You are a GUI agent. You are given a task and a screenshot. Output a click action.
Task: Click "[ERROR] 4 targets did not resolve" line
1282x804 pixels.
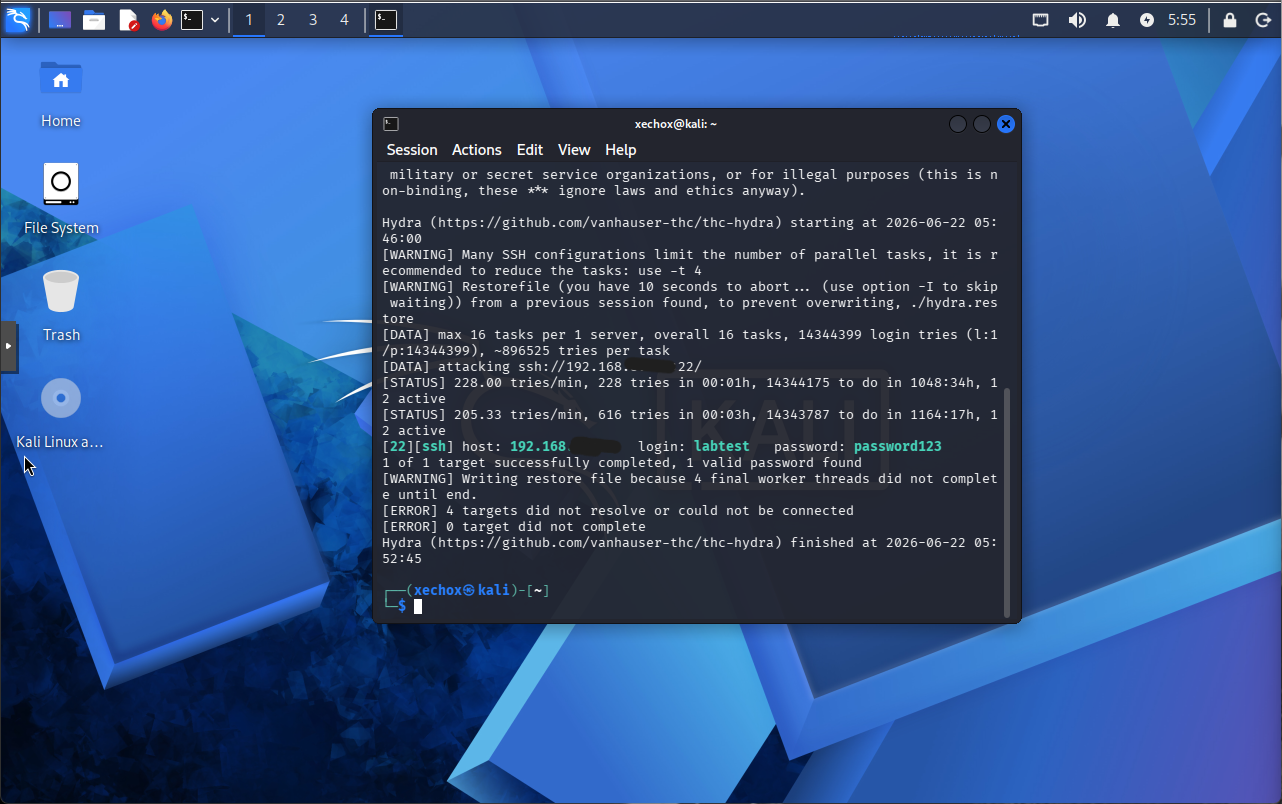click(x=618, y=510)
